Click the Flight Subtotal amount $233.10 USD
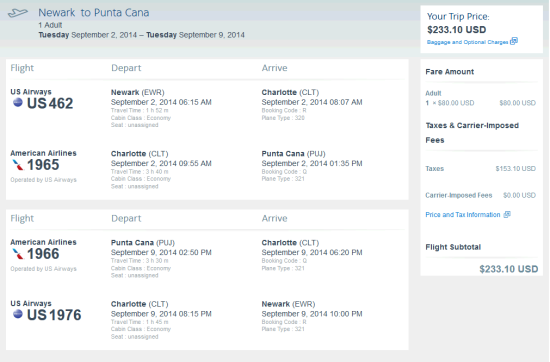Screen dimensions: 550x362 pyautogui.click(x=509, y=269)
